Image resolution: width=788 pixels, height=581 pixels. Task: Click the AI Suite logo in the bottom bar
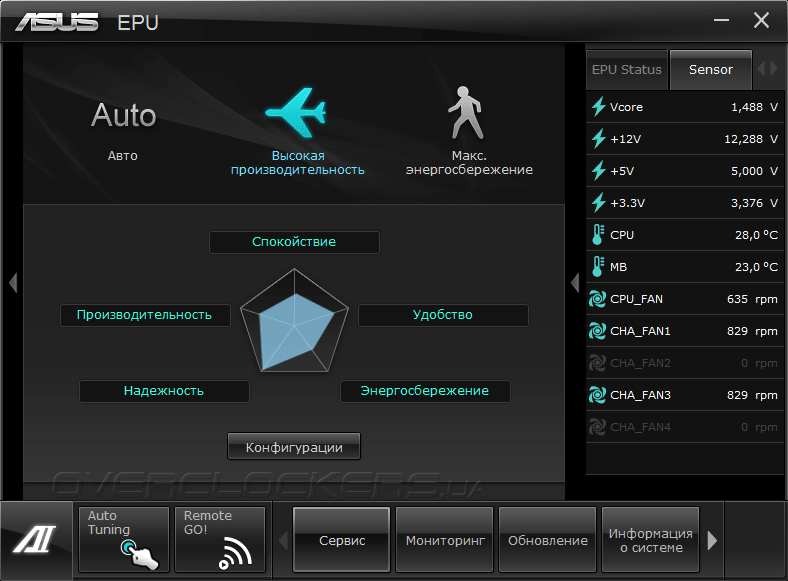(34, 539)
